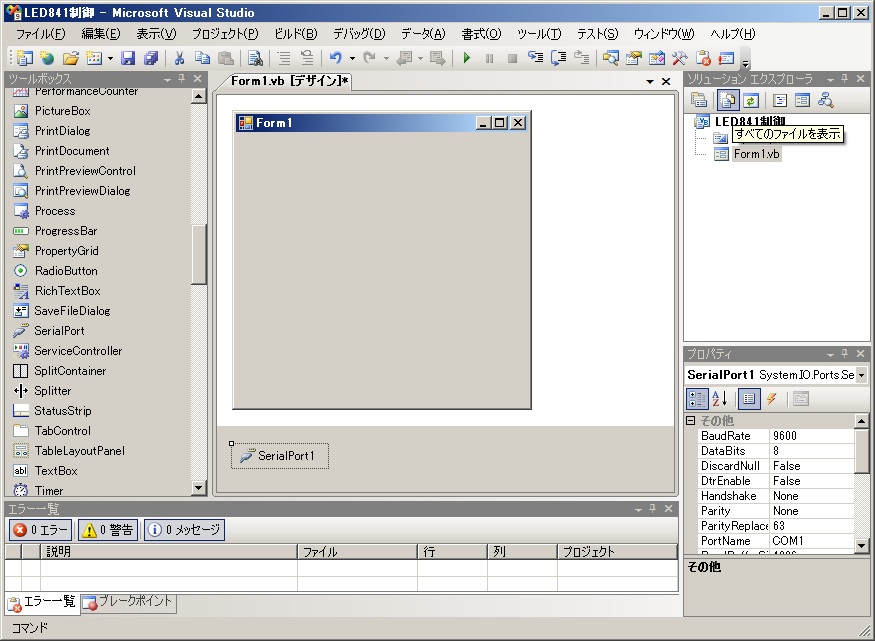
Task: Switch to the ブレークポイント tab
Action: click(129, 602)
